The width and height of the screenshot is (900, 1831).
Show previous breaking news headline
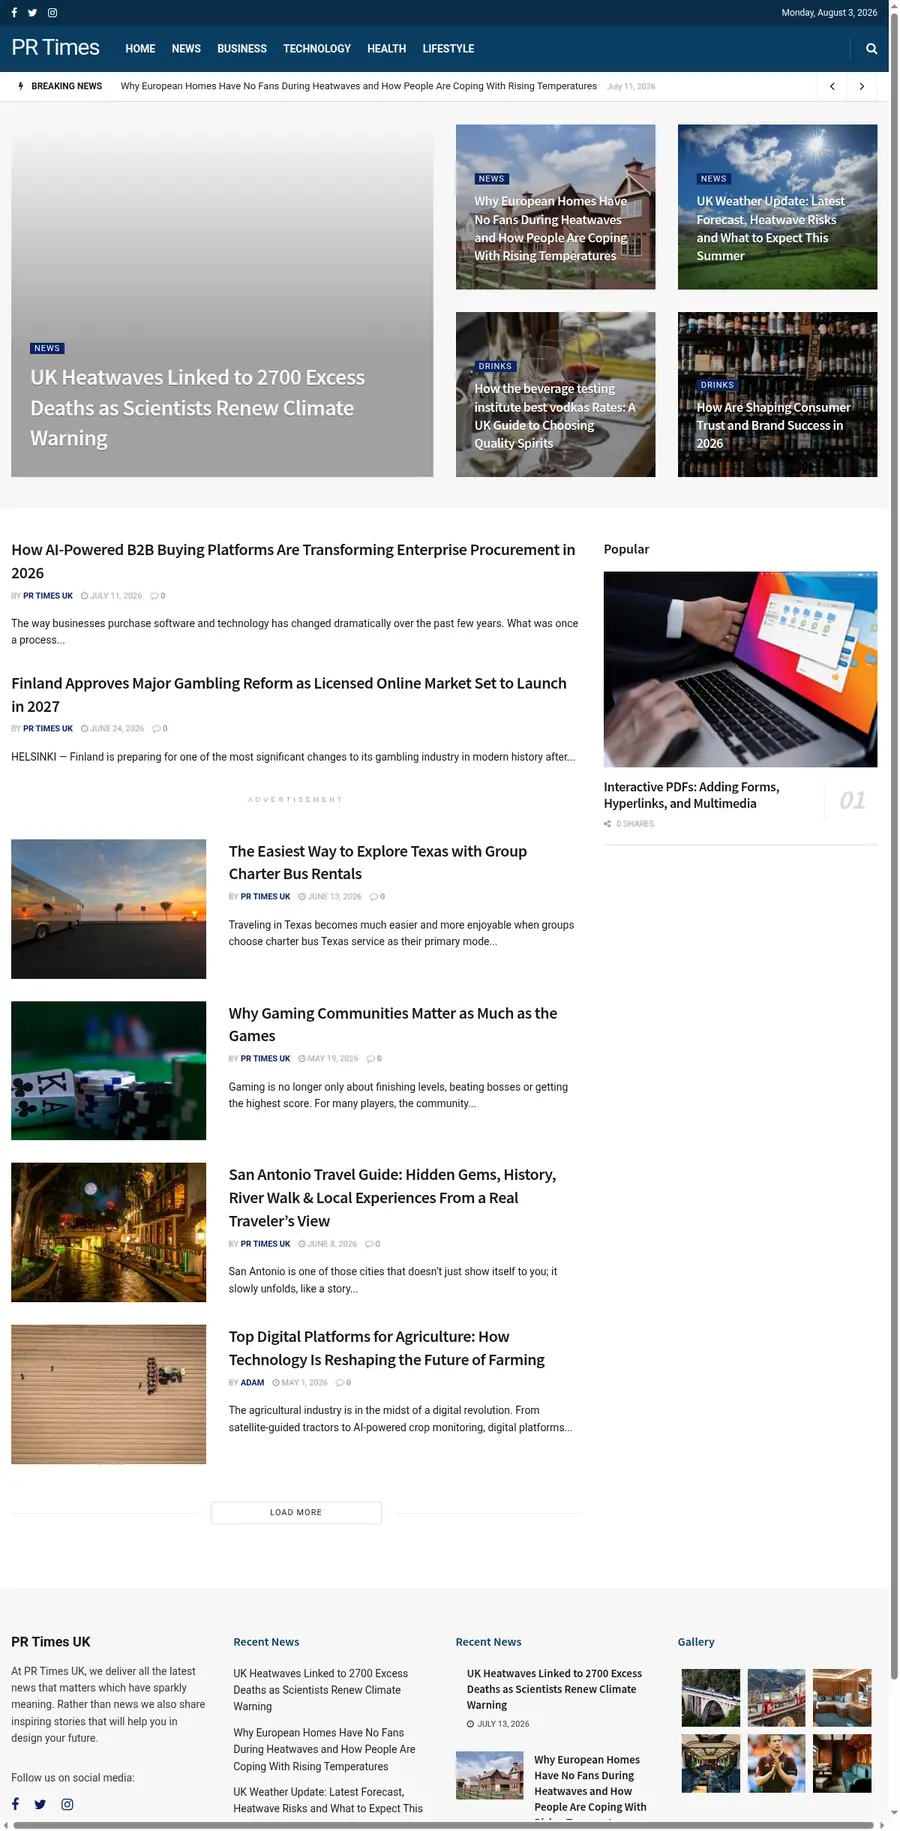click(832, 86)
